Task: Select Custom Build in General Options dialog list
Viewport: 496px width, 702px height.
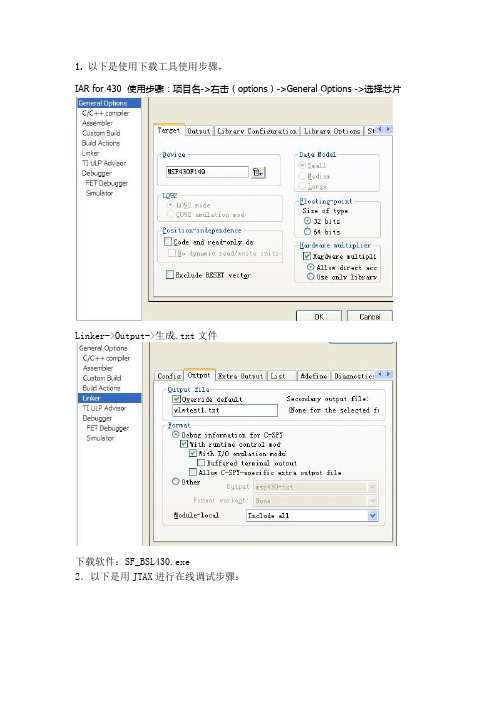Action: click(101, 133)
